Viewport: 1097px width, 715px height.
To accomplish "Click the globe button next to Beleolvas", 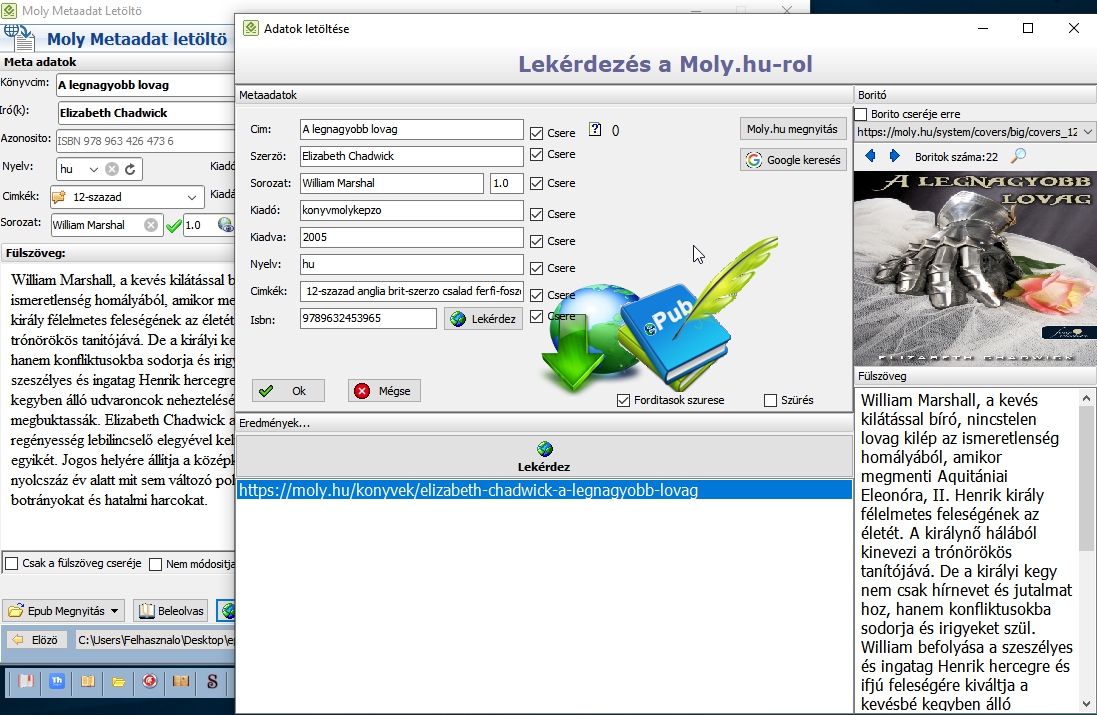I will pyautogui.click(x=227, y=611).
